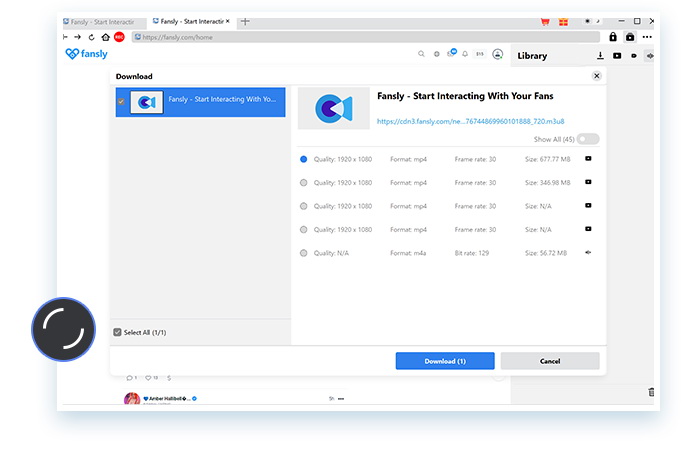Delete with the Library trash icon
684x449 pixels.
650,392
